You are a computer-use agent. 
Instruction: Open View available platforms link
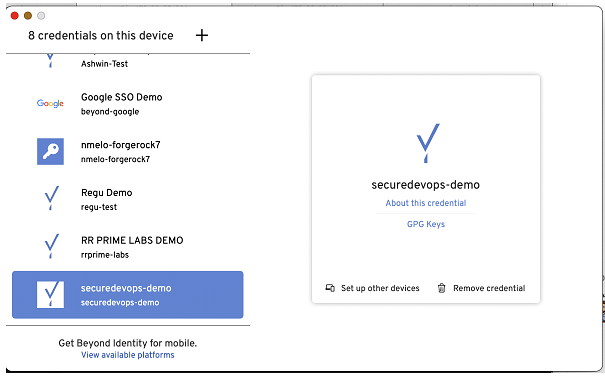(x=128, y=355)
